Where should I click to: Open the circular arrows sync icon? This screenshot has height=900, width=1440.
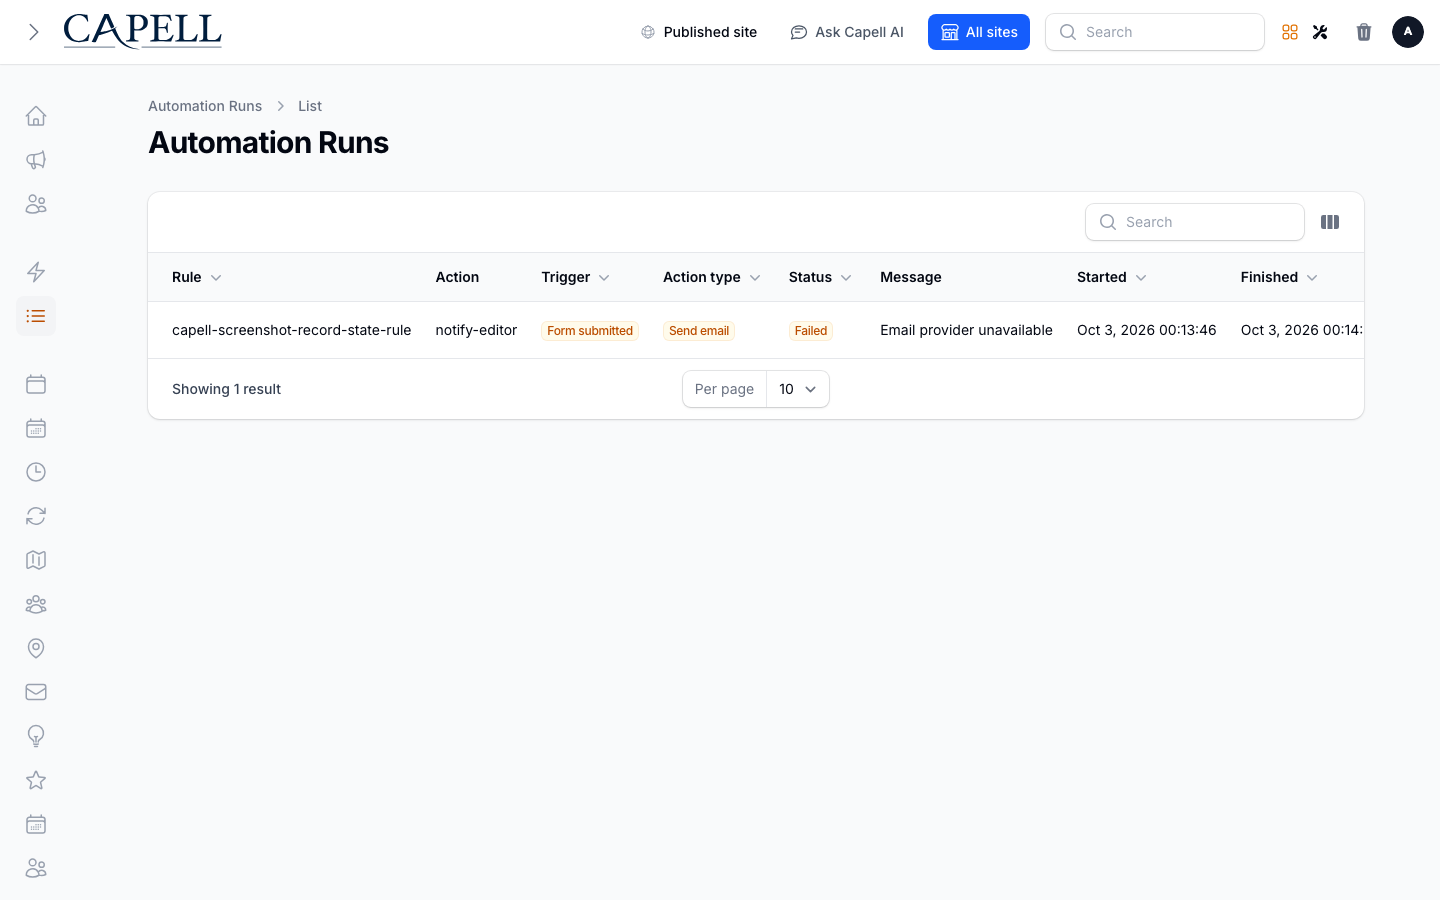[36, 516]
